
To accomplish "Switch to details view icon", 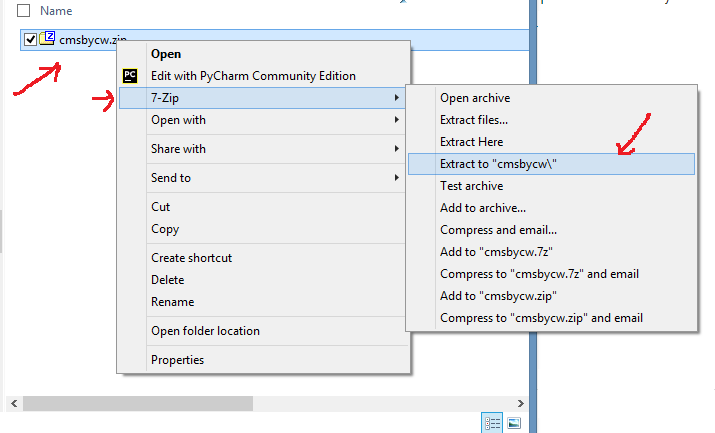I will [x=492, y=423].
